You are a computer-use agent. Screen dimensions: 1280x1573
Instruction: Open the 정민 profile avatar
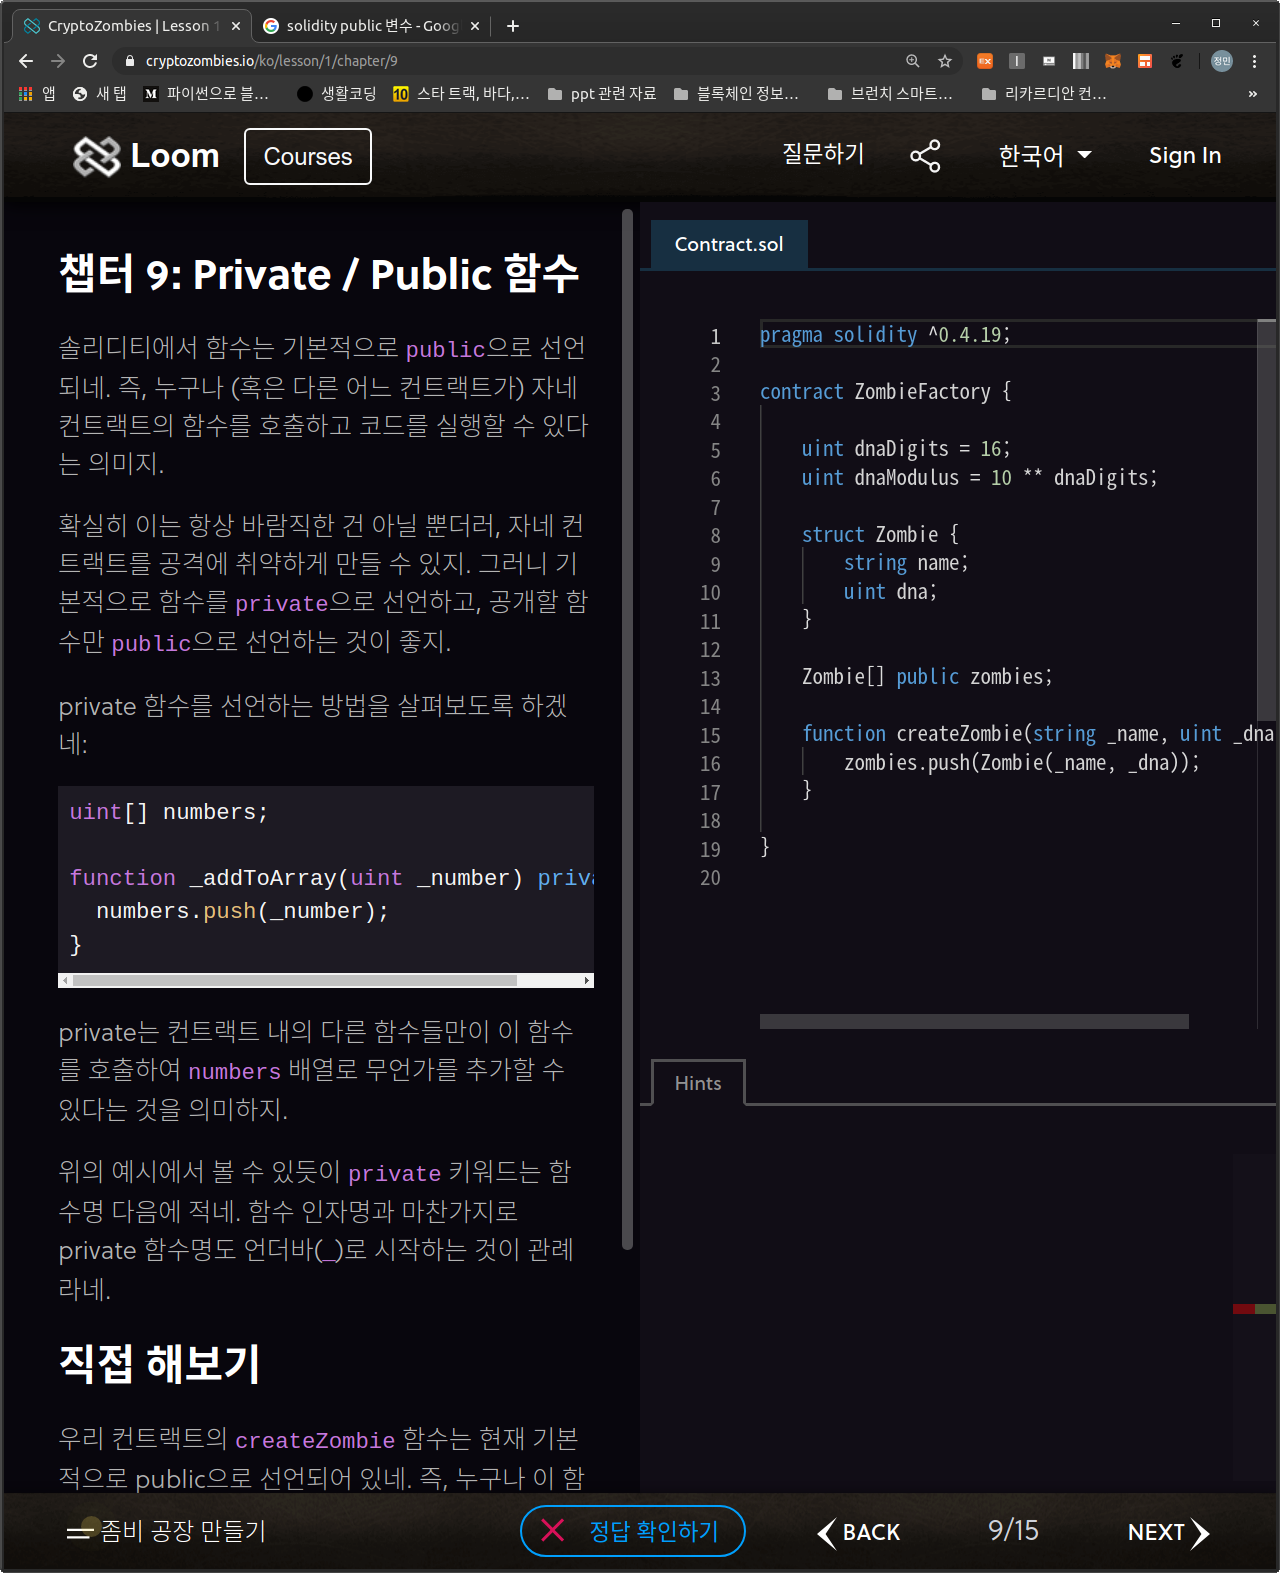[x=1222, y=61]
